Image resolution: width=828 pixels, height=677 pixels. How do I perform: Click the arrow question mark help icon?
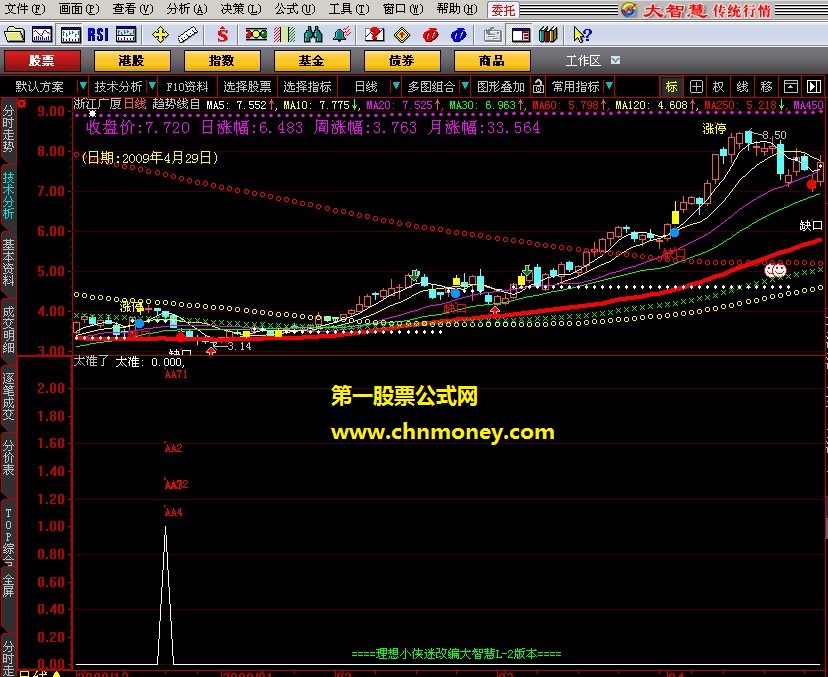582,35
